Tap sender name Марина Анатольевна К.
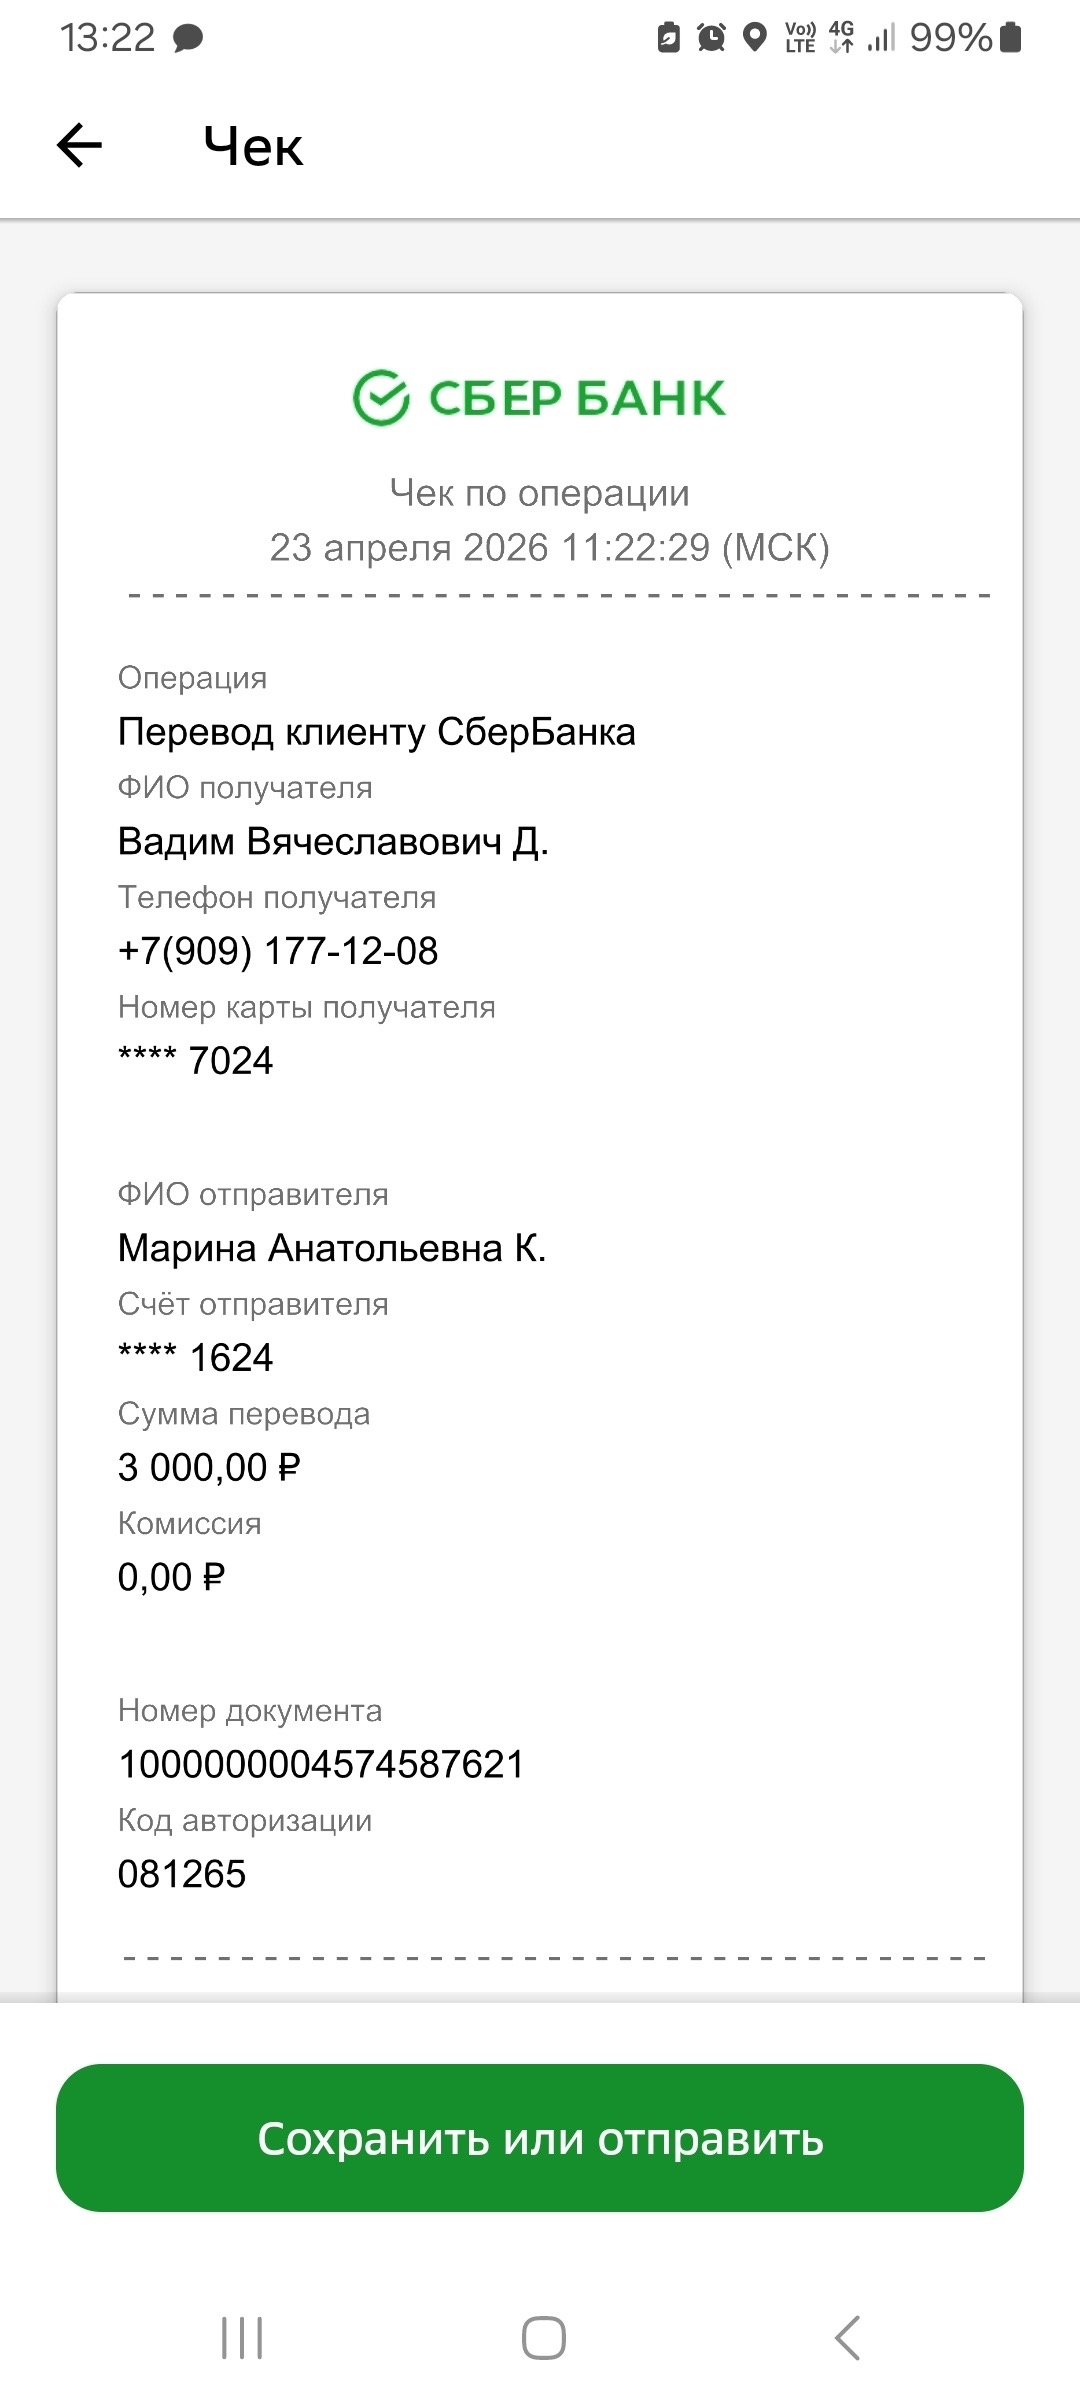1080x2408 pixels. coord(332,1249)
